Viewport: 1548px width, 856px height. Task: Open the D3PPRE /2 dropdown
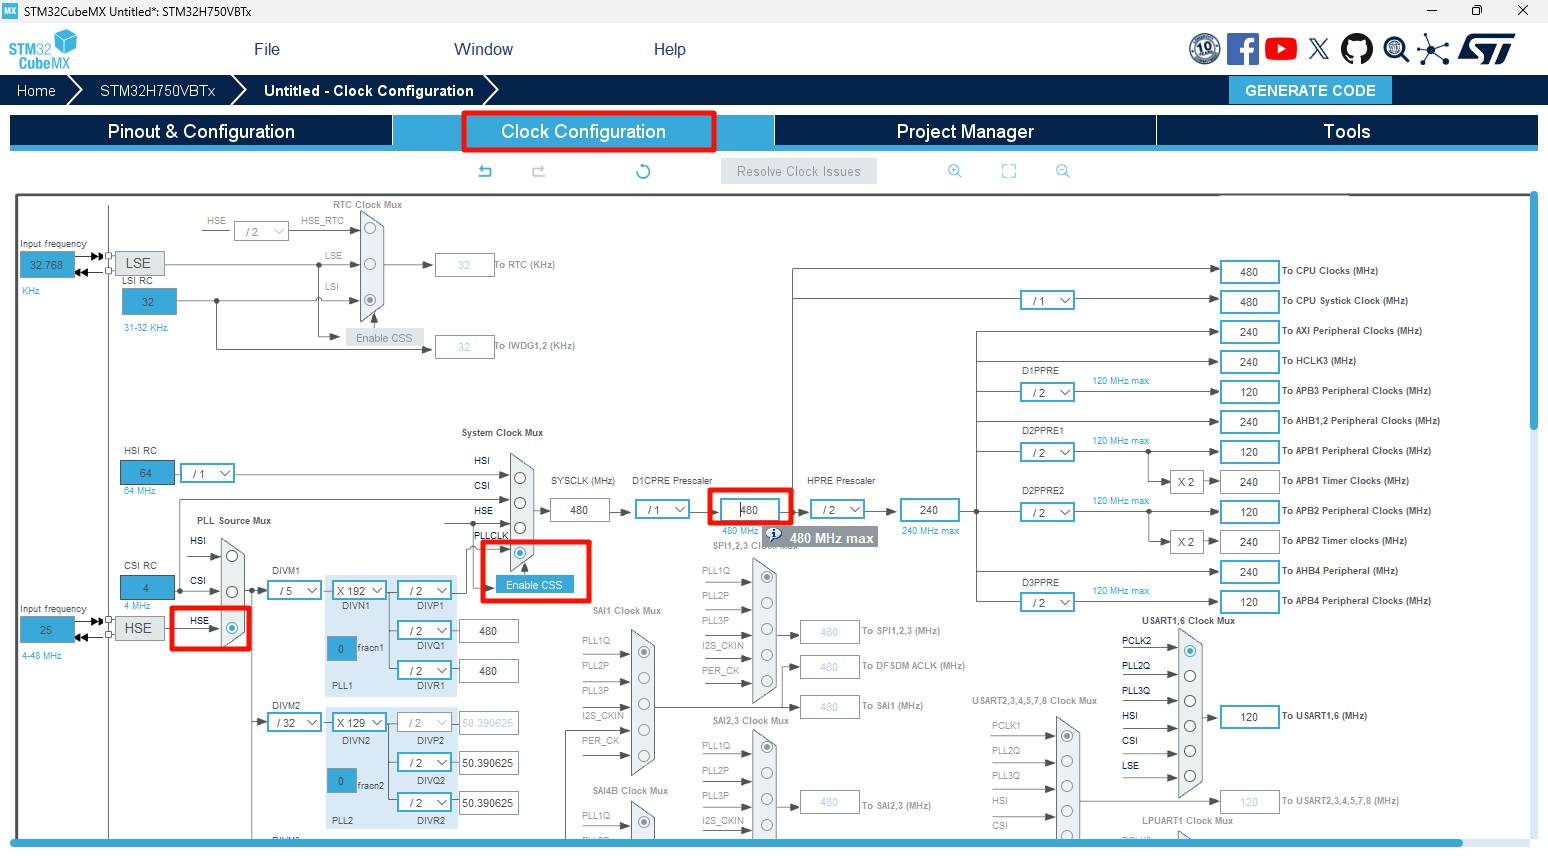pos(1048,602)
